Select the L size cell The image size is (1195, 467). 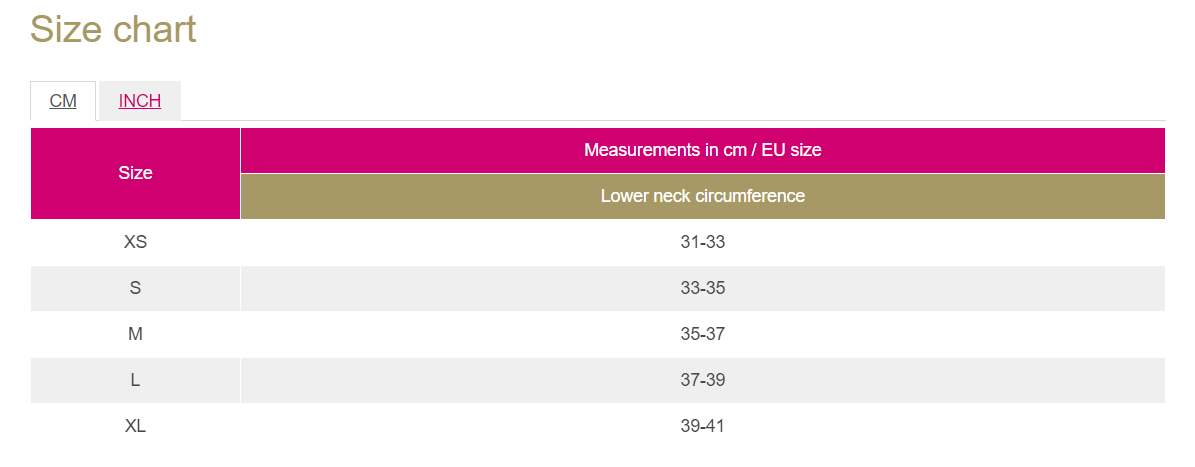coord(135,380)
